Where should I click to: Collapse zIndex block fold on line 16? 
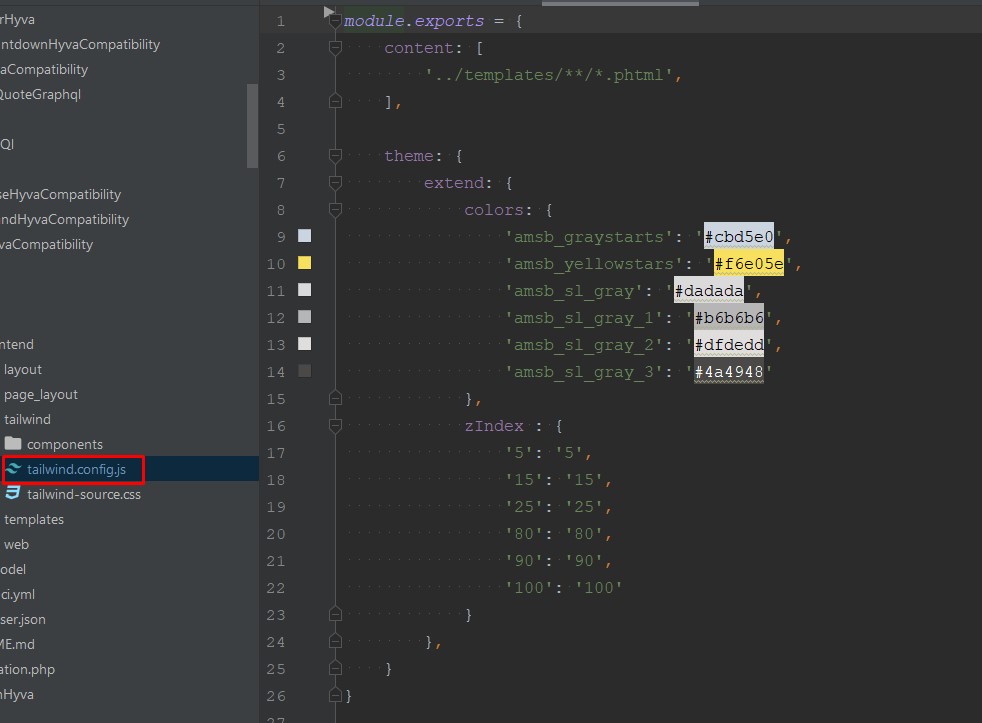pyautogui.click(x=335, y=425)
